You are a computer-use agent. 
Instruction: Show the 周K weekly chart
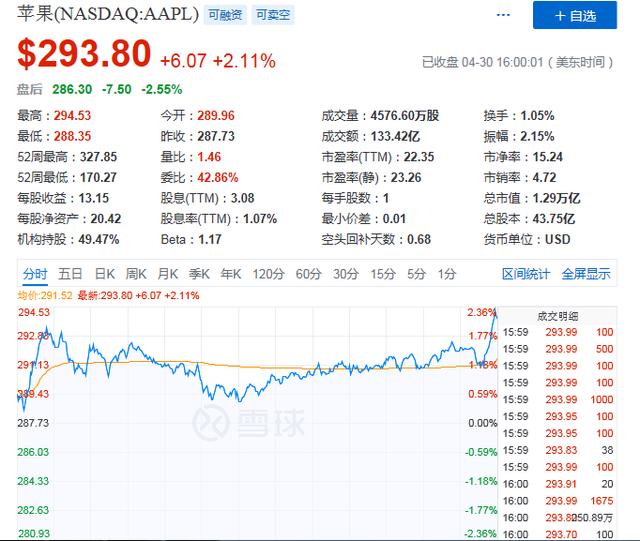click(136, 274)
